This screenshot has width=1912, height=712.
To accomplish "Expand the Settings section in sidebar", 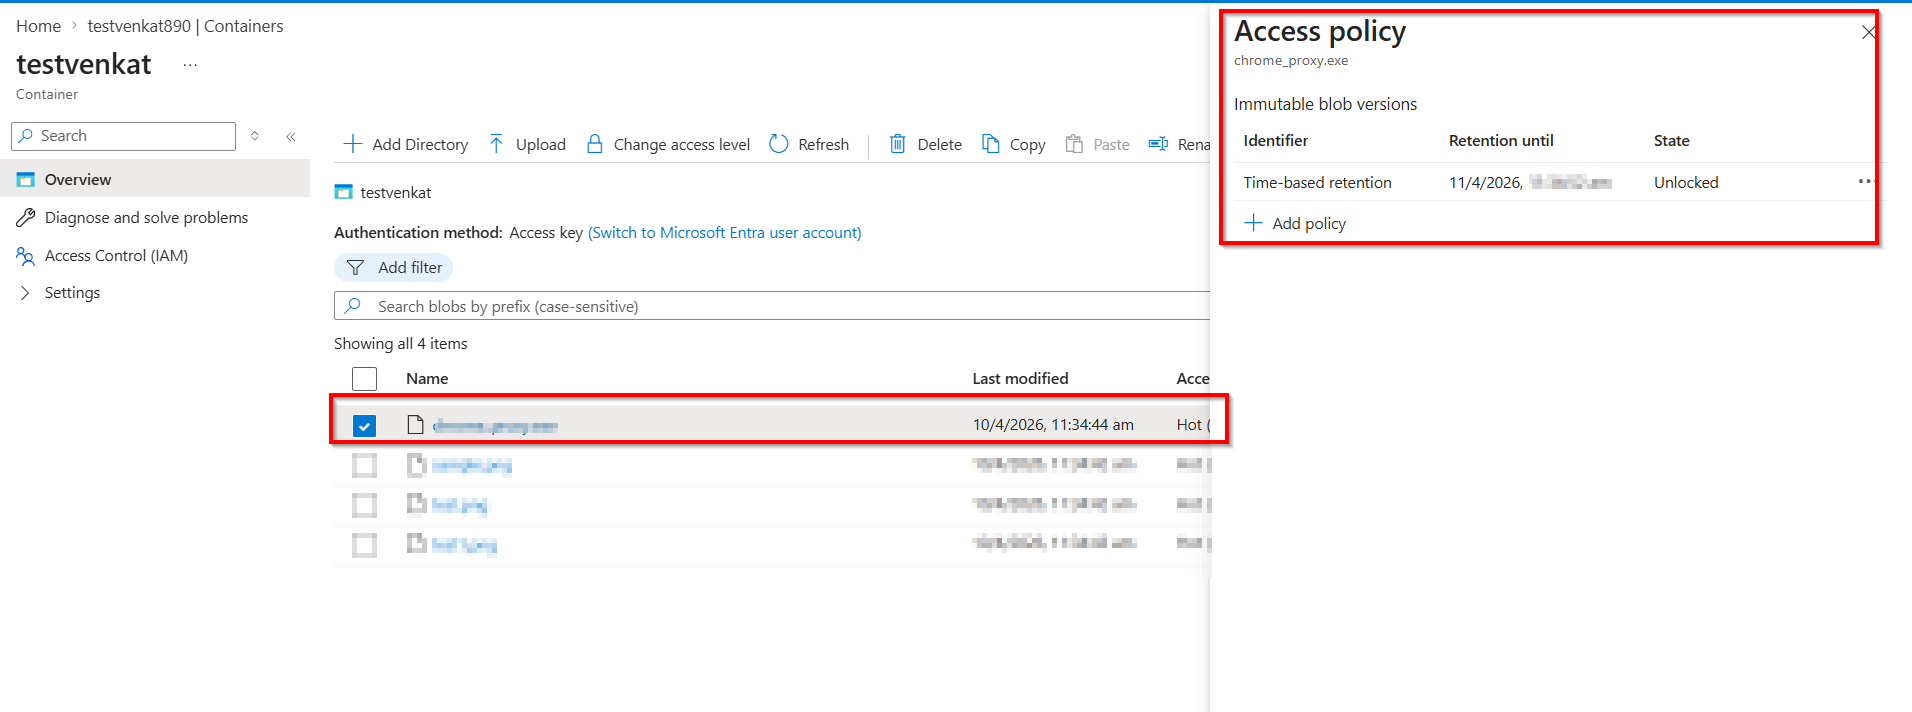I will click(x=25, y=293).
